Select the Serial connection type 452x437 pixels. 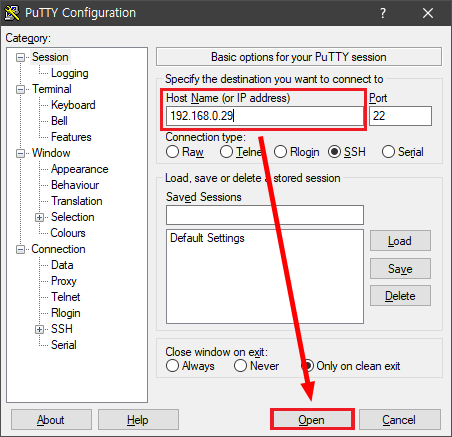402,152
